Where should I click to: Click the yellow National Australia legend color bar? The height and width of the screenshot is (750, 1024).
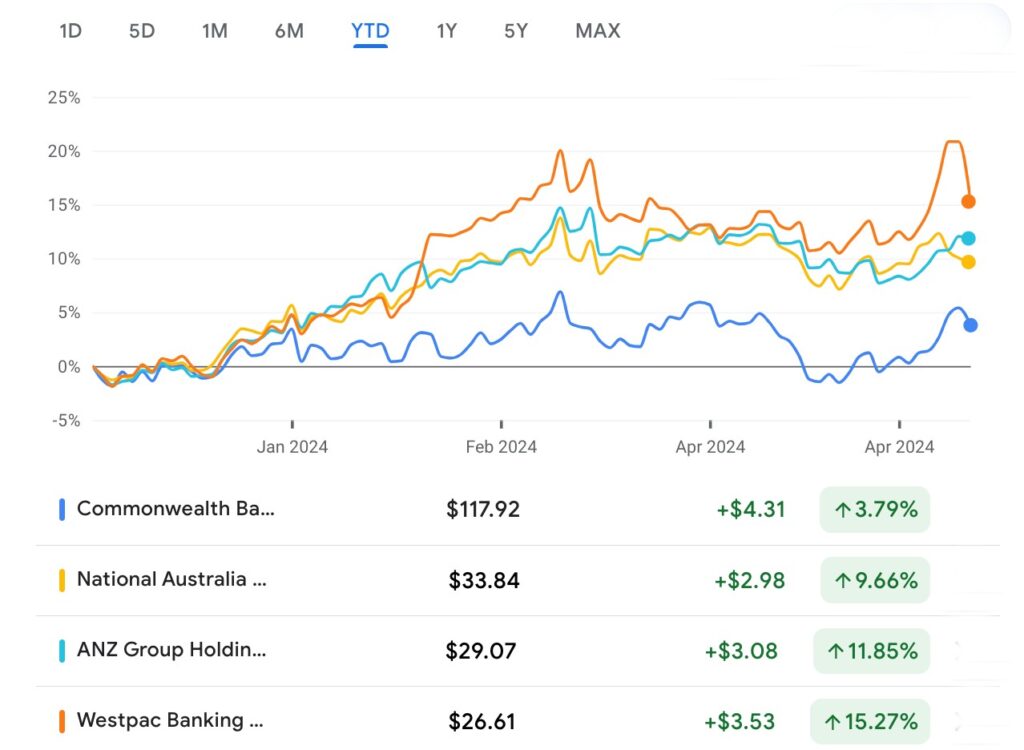click(62, 580)
